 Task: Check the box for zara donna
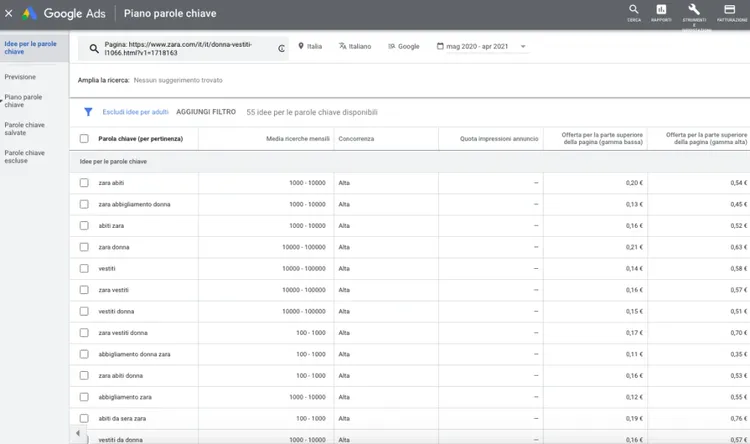click(x=84, y=247)
